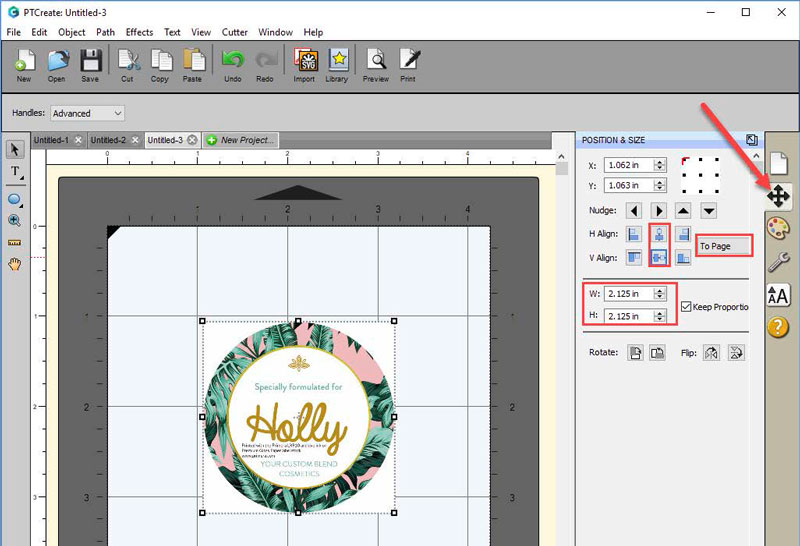Open the text AA panel
Screen dimensions: 800x546
click(778, 295)
